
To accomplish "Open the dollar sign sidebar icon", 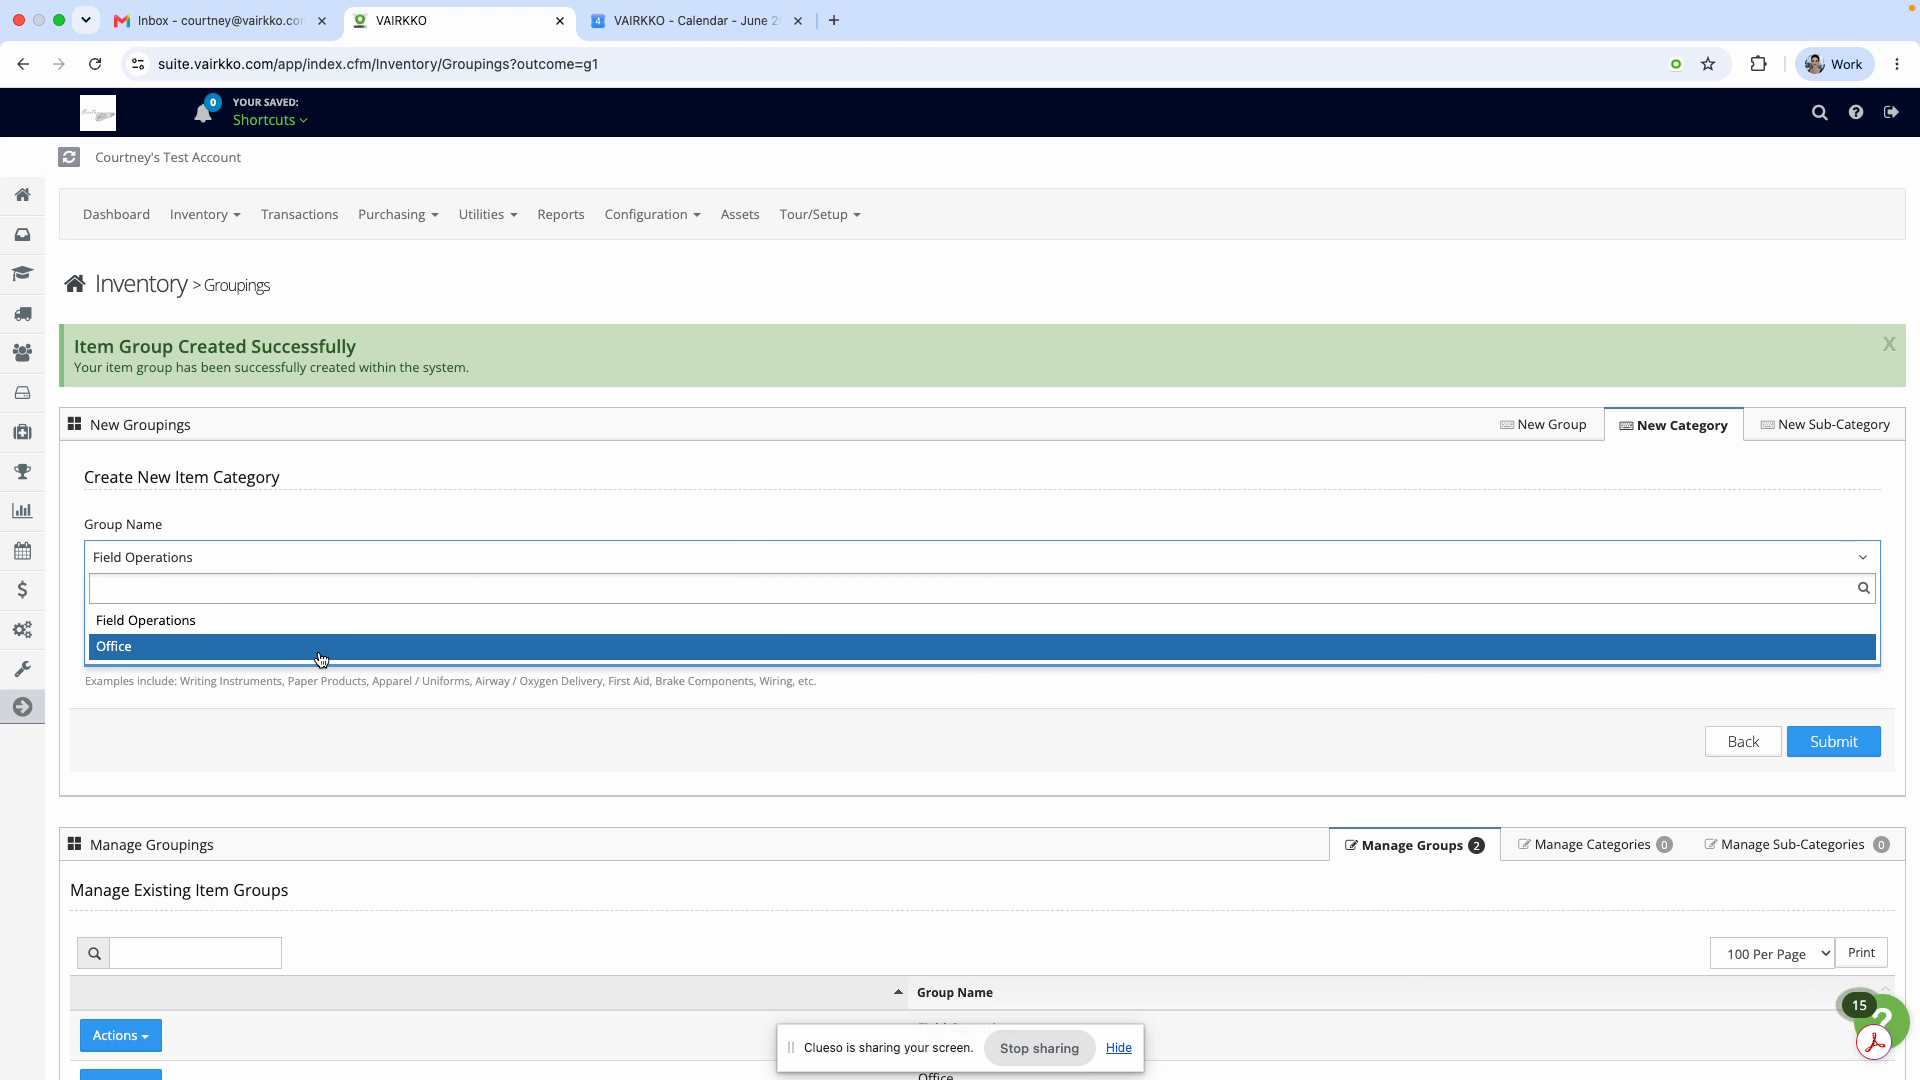I will pyautogui.click(x=22, y=590).
